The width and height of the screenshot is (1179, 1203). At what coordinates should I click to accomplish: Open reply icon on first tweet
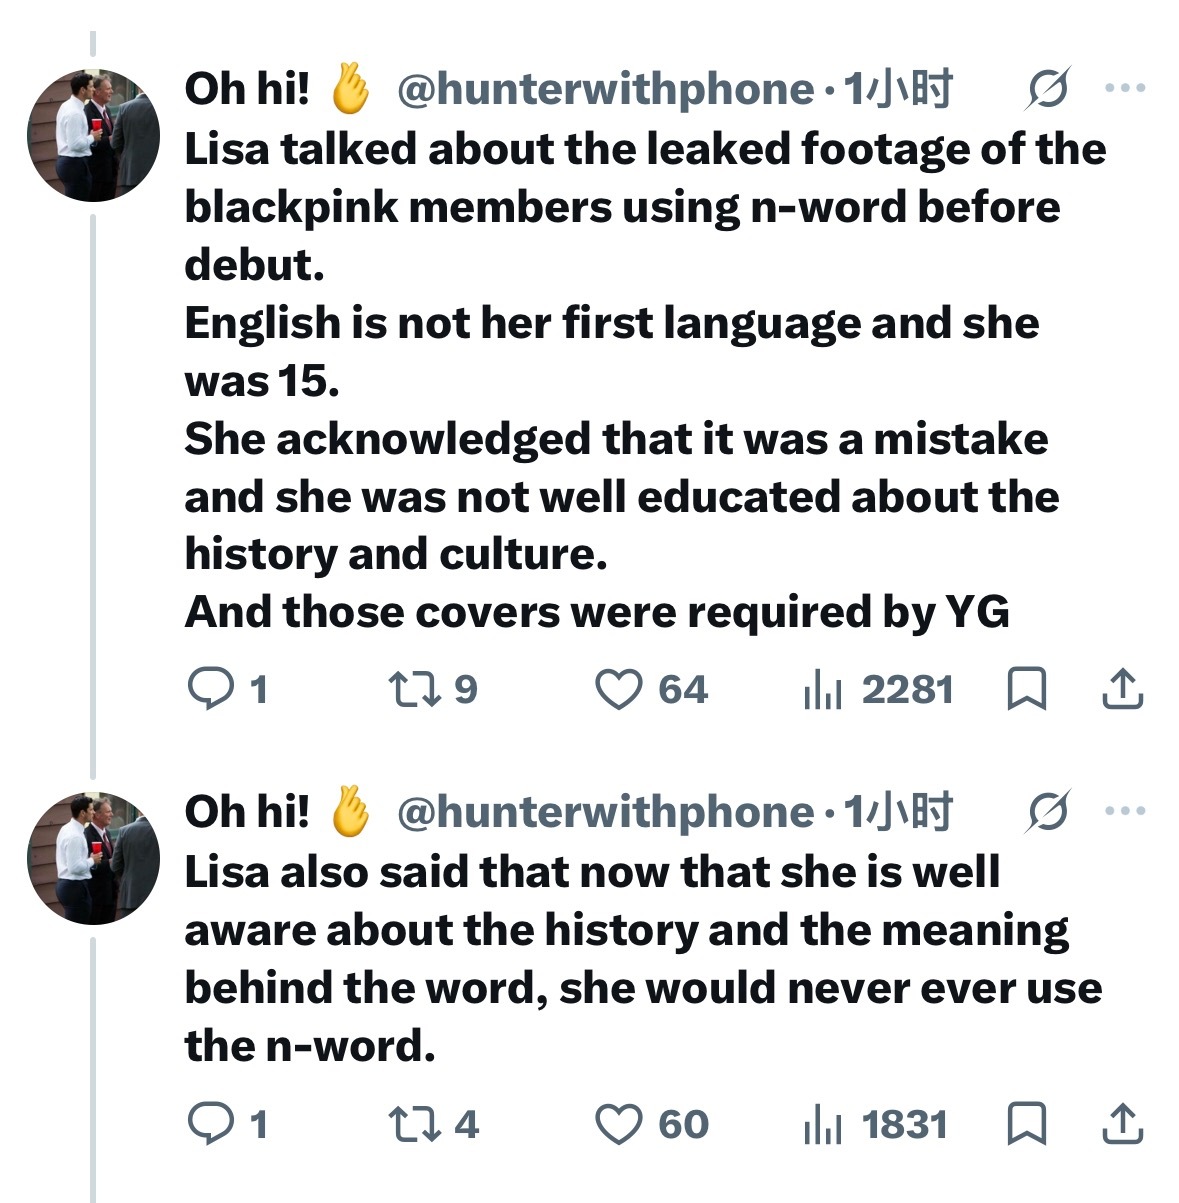[211, 689]
